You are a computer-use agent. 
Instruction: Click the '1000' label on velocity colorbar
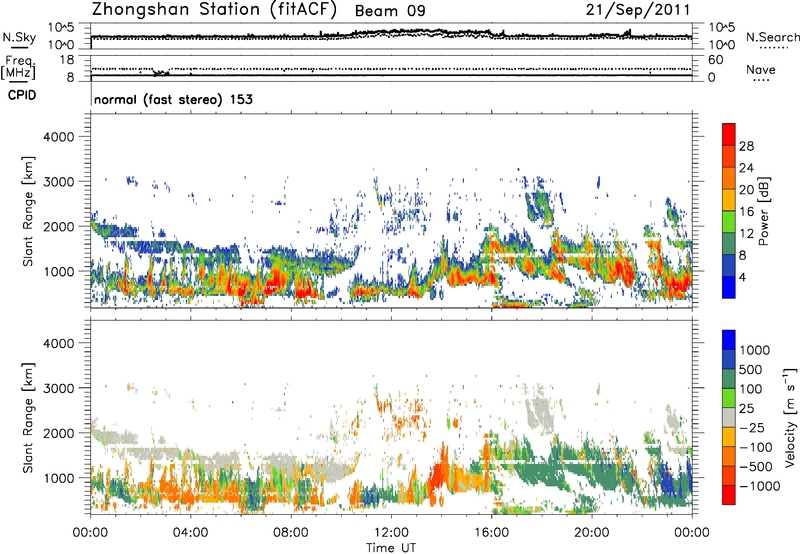[x=755, y=350]
